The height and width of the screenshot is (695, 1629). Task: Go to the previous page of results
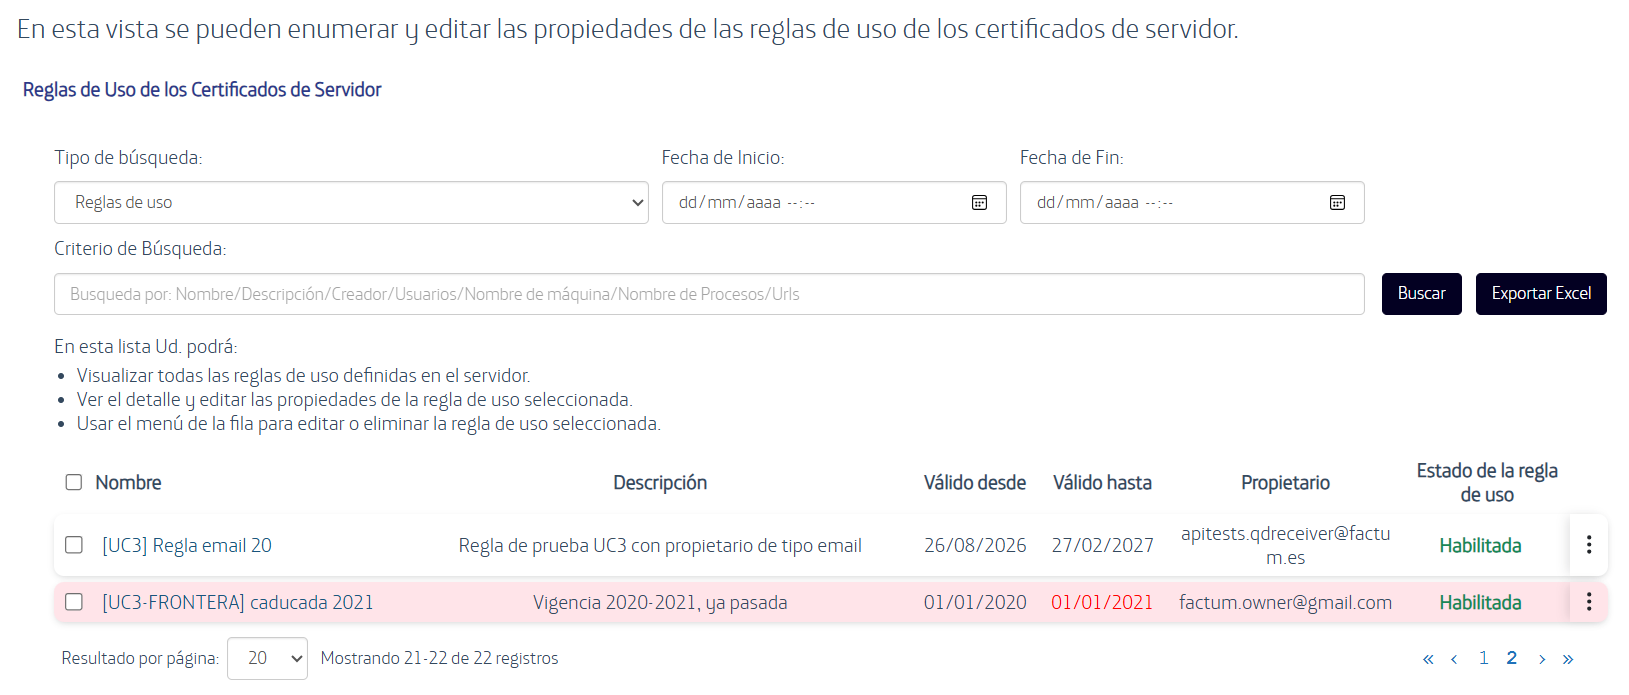point(1454,658)
